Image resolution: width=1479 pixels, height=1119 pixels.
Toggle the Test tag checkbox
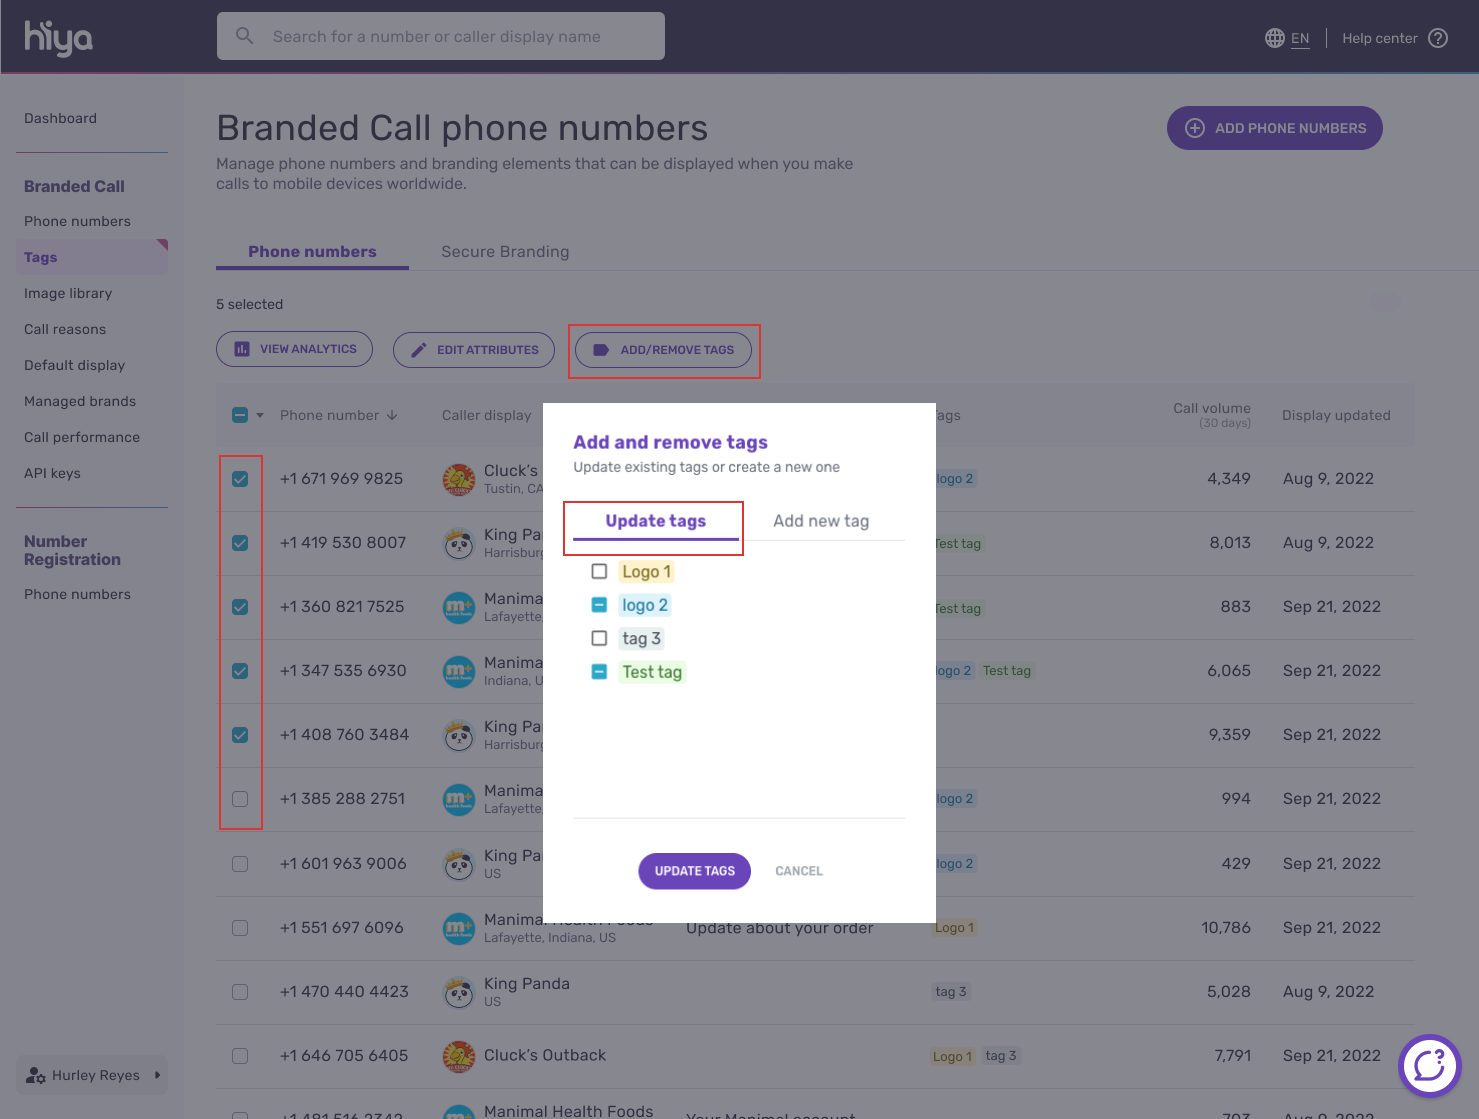tap(599, 672)
